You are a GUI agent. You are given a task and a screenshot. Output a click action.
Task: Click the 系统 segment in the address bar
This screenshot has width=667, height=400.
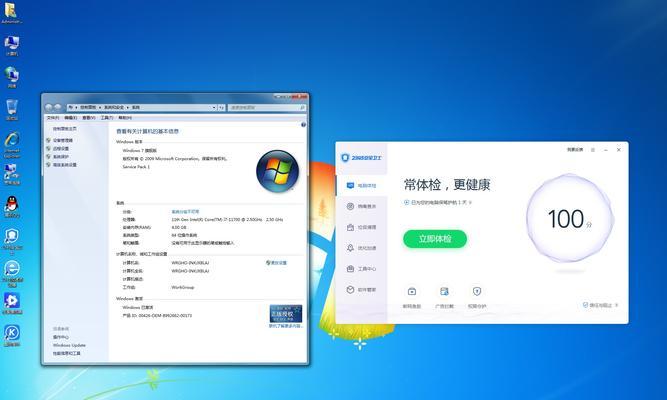click(136, 108)
